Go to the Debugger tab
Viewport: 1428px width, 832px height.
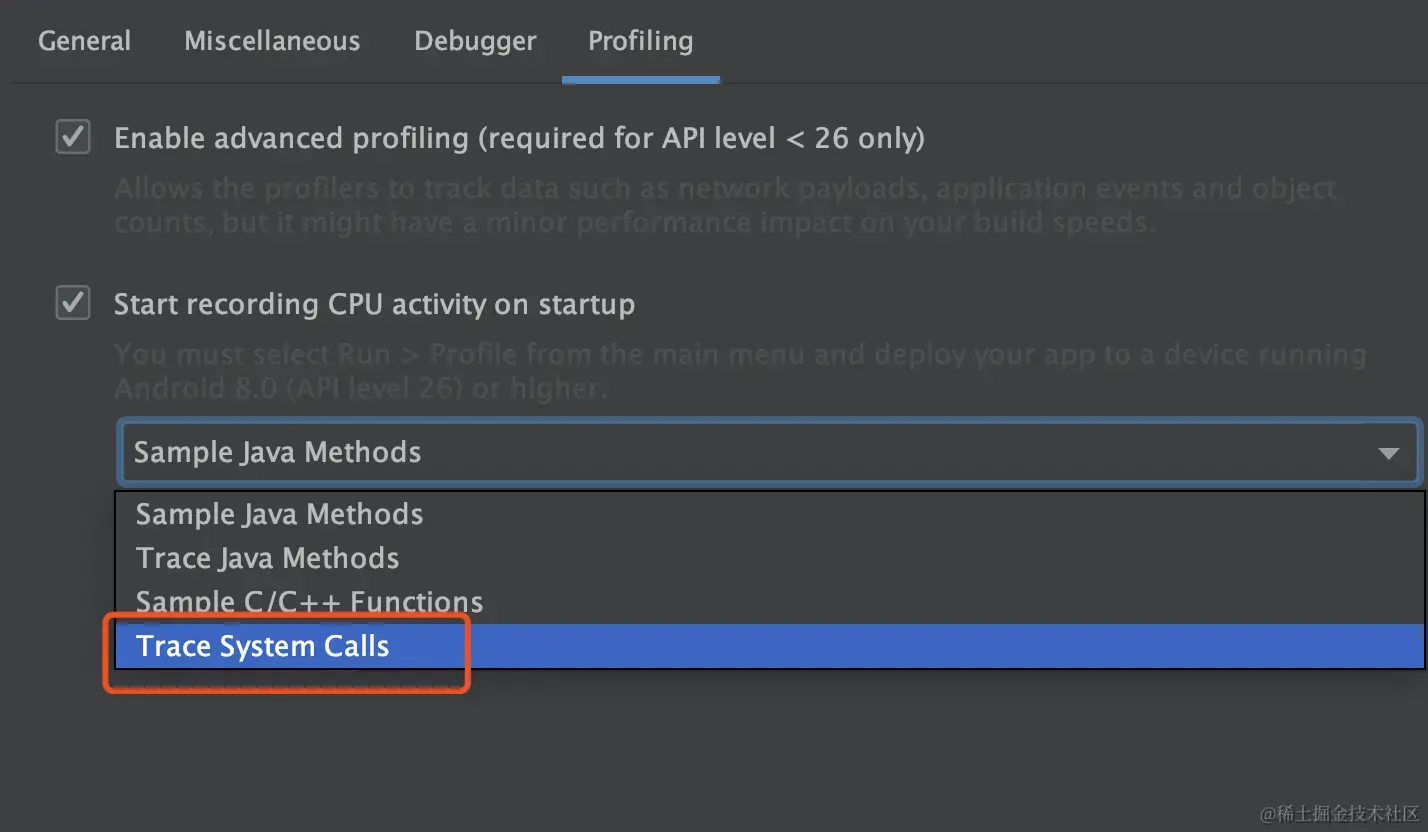(x=475, y=41)
